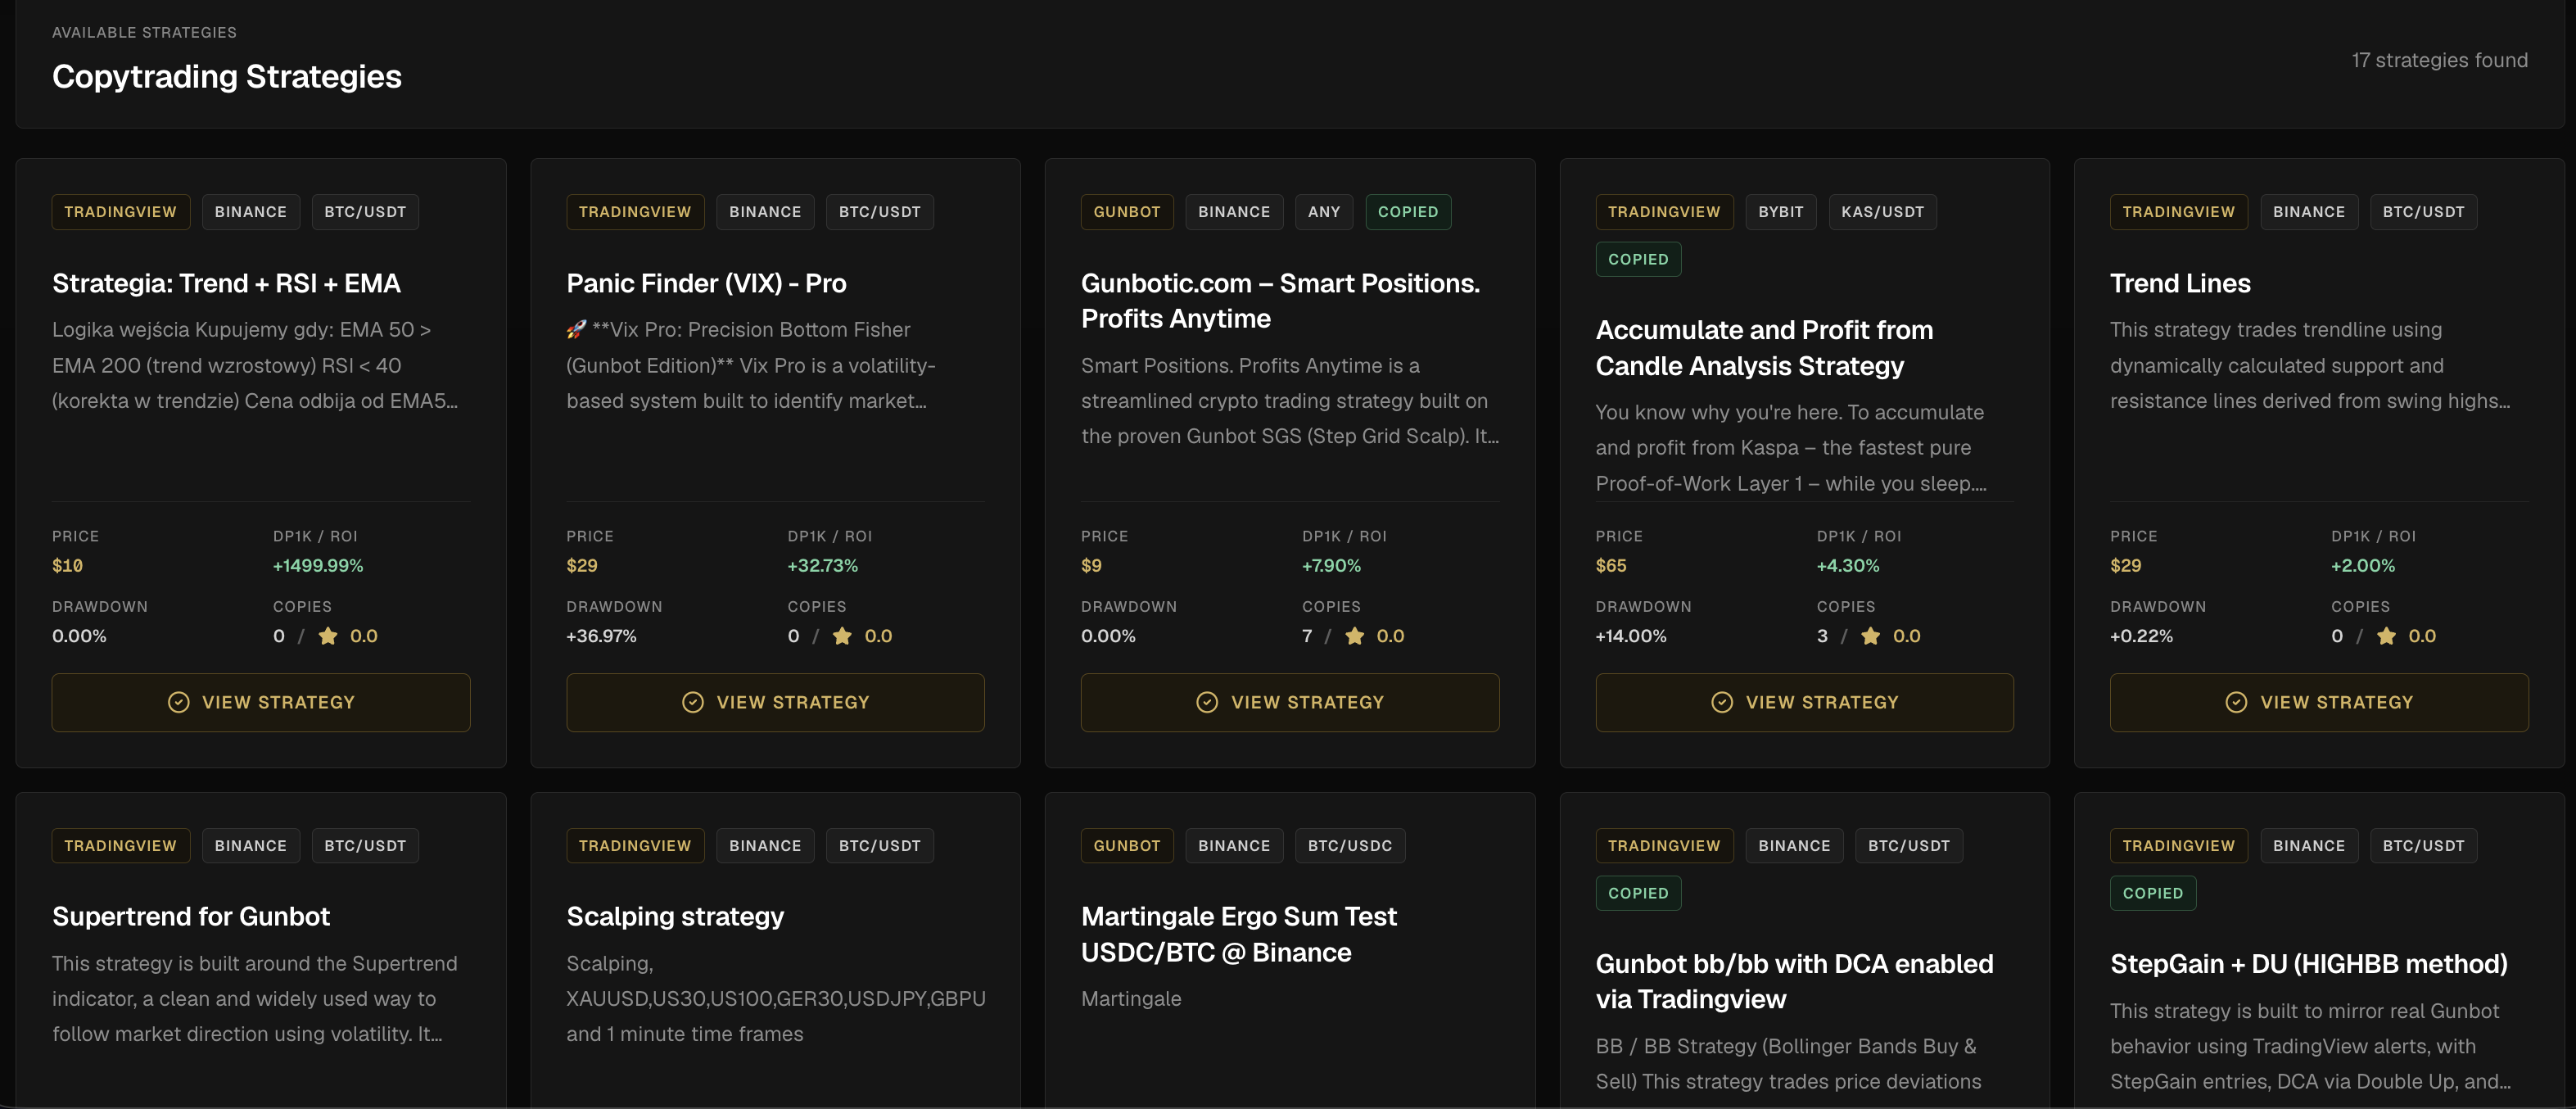Click +7.90% ROI value
This screenshot has width=2576, height=1109.
click(x=1331, y=565)
